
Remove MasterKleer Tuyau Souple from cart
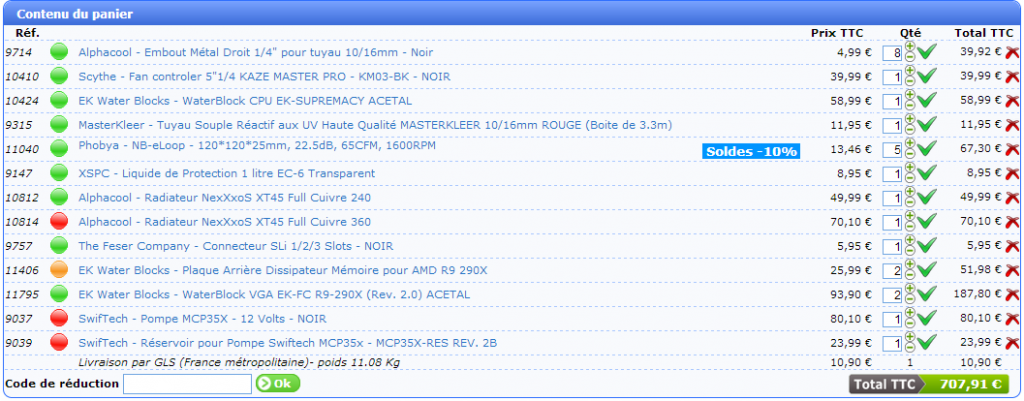[1012, 125]
